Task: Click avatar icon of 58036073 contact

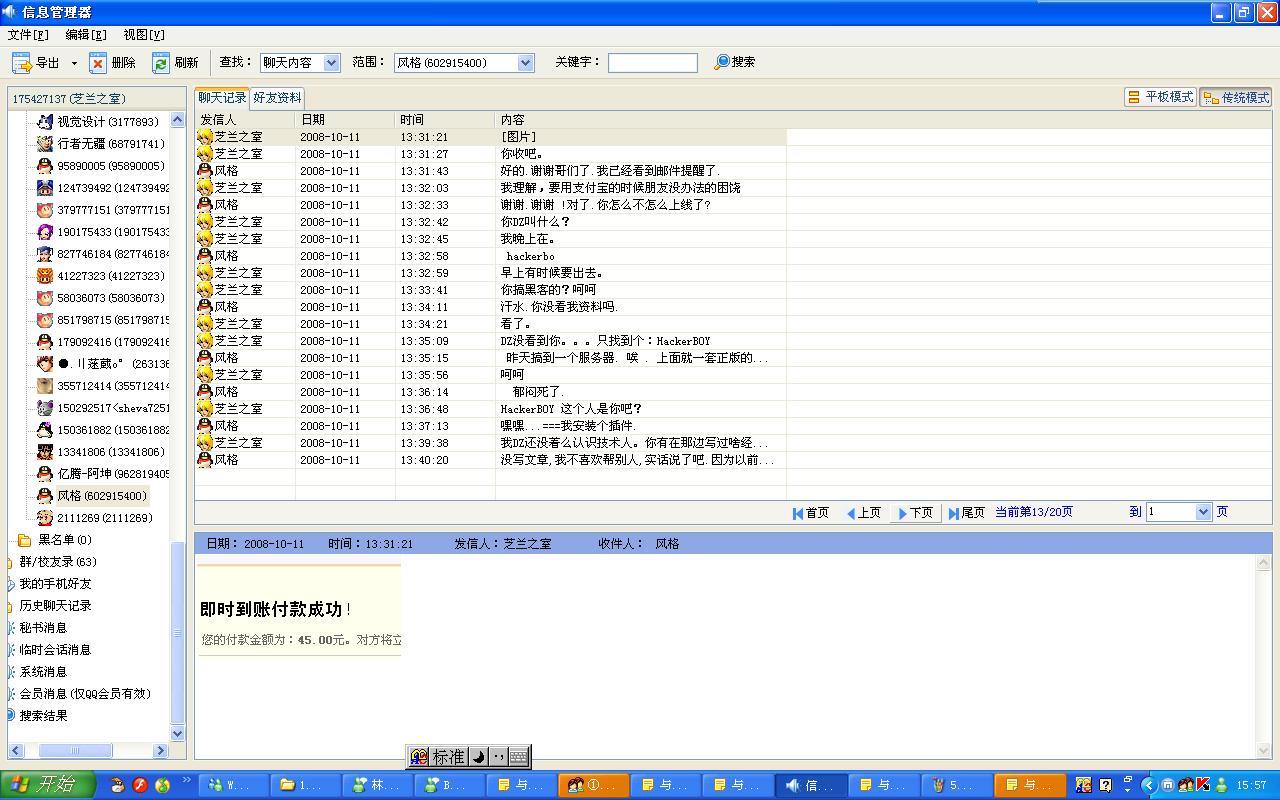Action: pos(44,298)
